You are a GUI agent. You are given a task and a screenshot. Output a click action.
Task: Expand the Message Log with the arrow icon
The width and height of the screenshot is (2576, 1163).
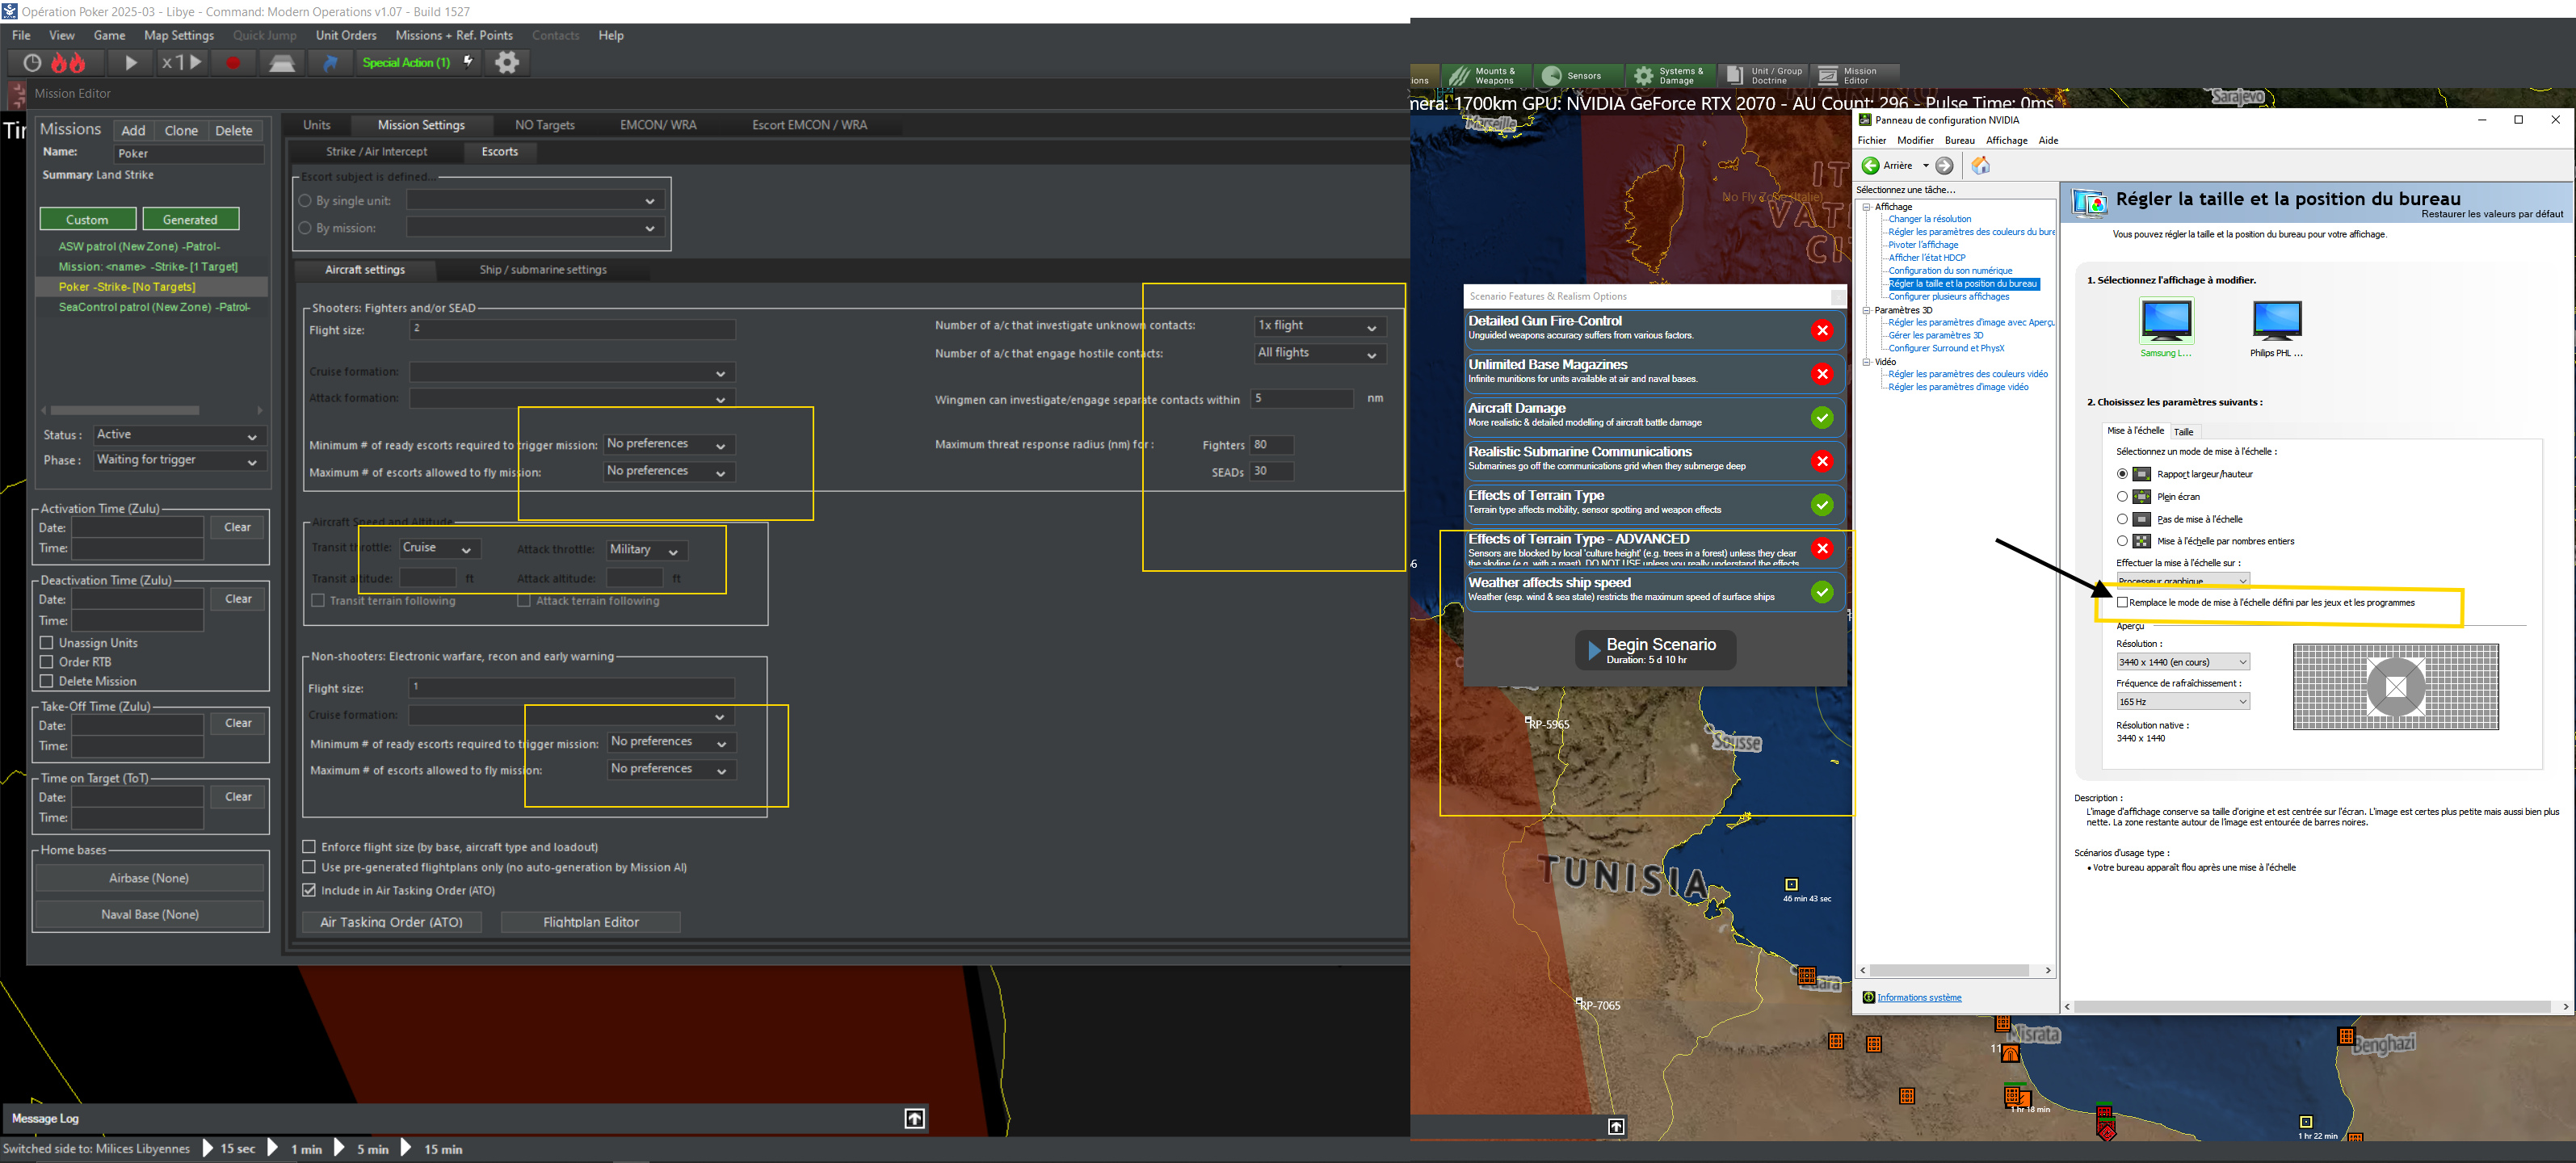tap(914, 1118)
